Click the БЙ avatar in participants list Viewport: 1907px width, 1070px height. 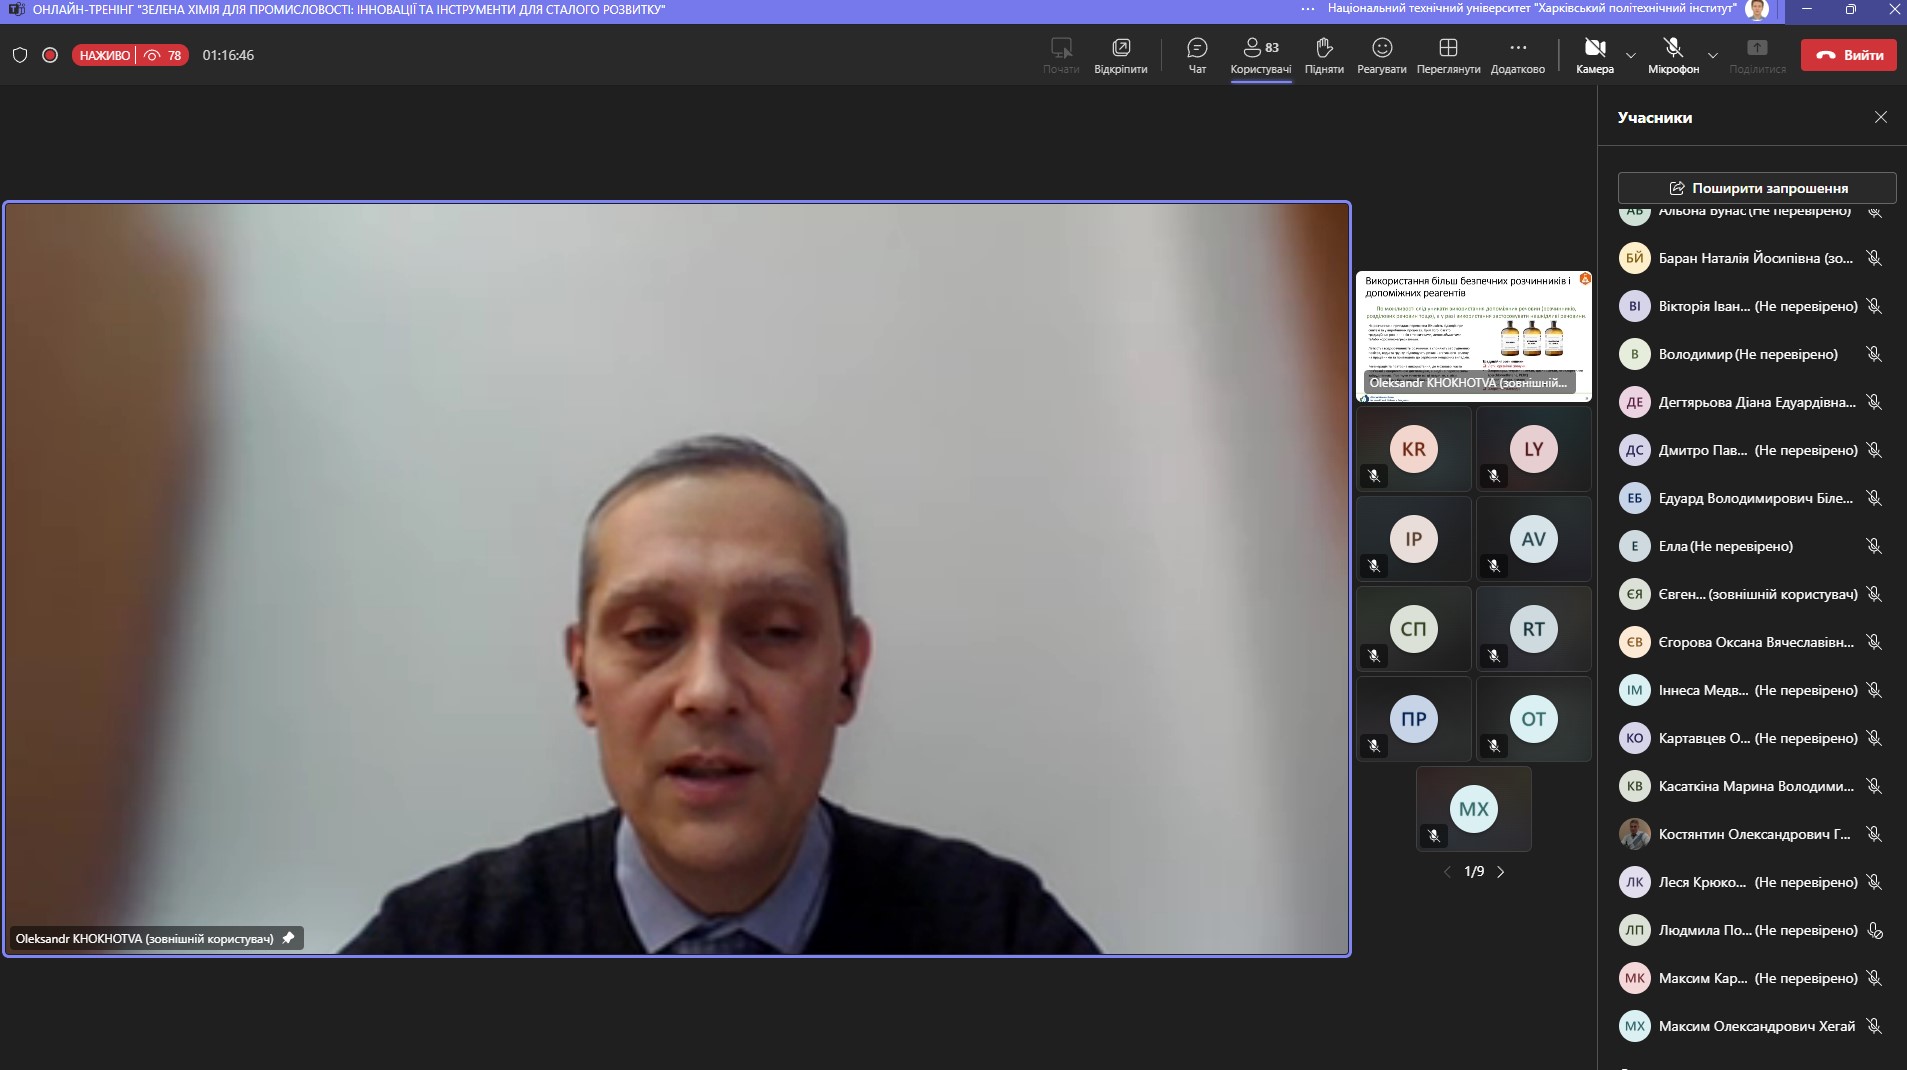click(1635, 258)
